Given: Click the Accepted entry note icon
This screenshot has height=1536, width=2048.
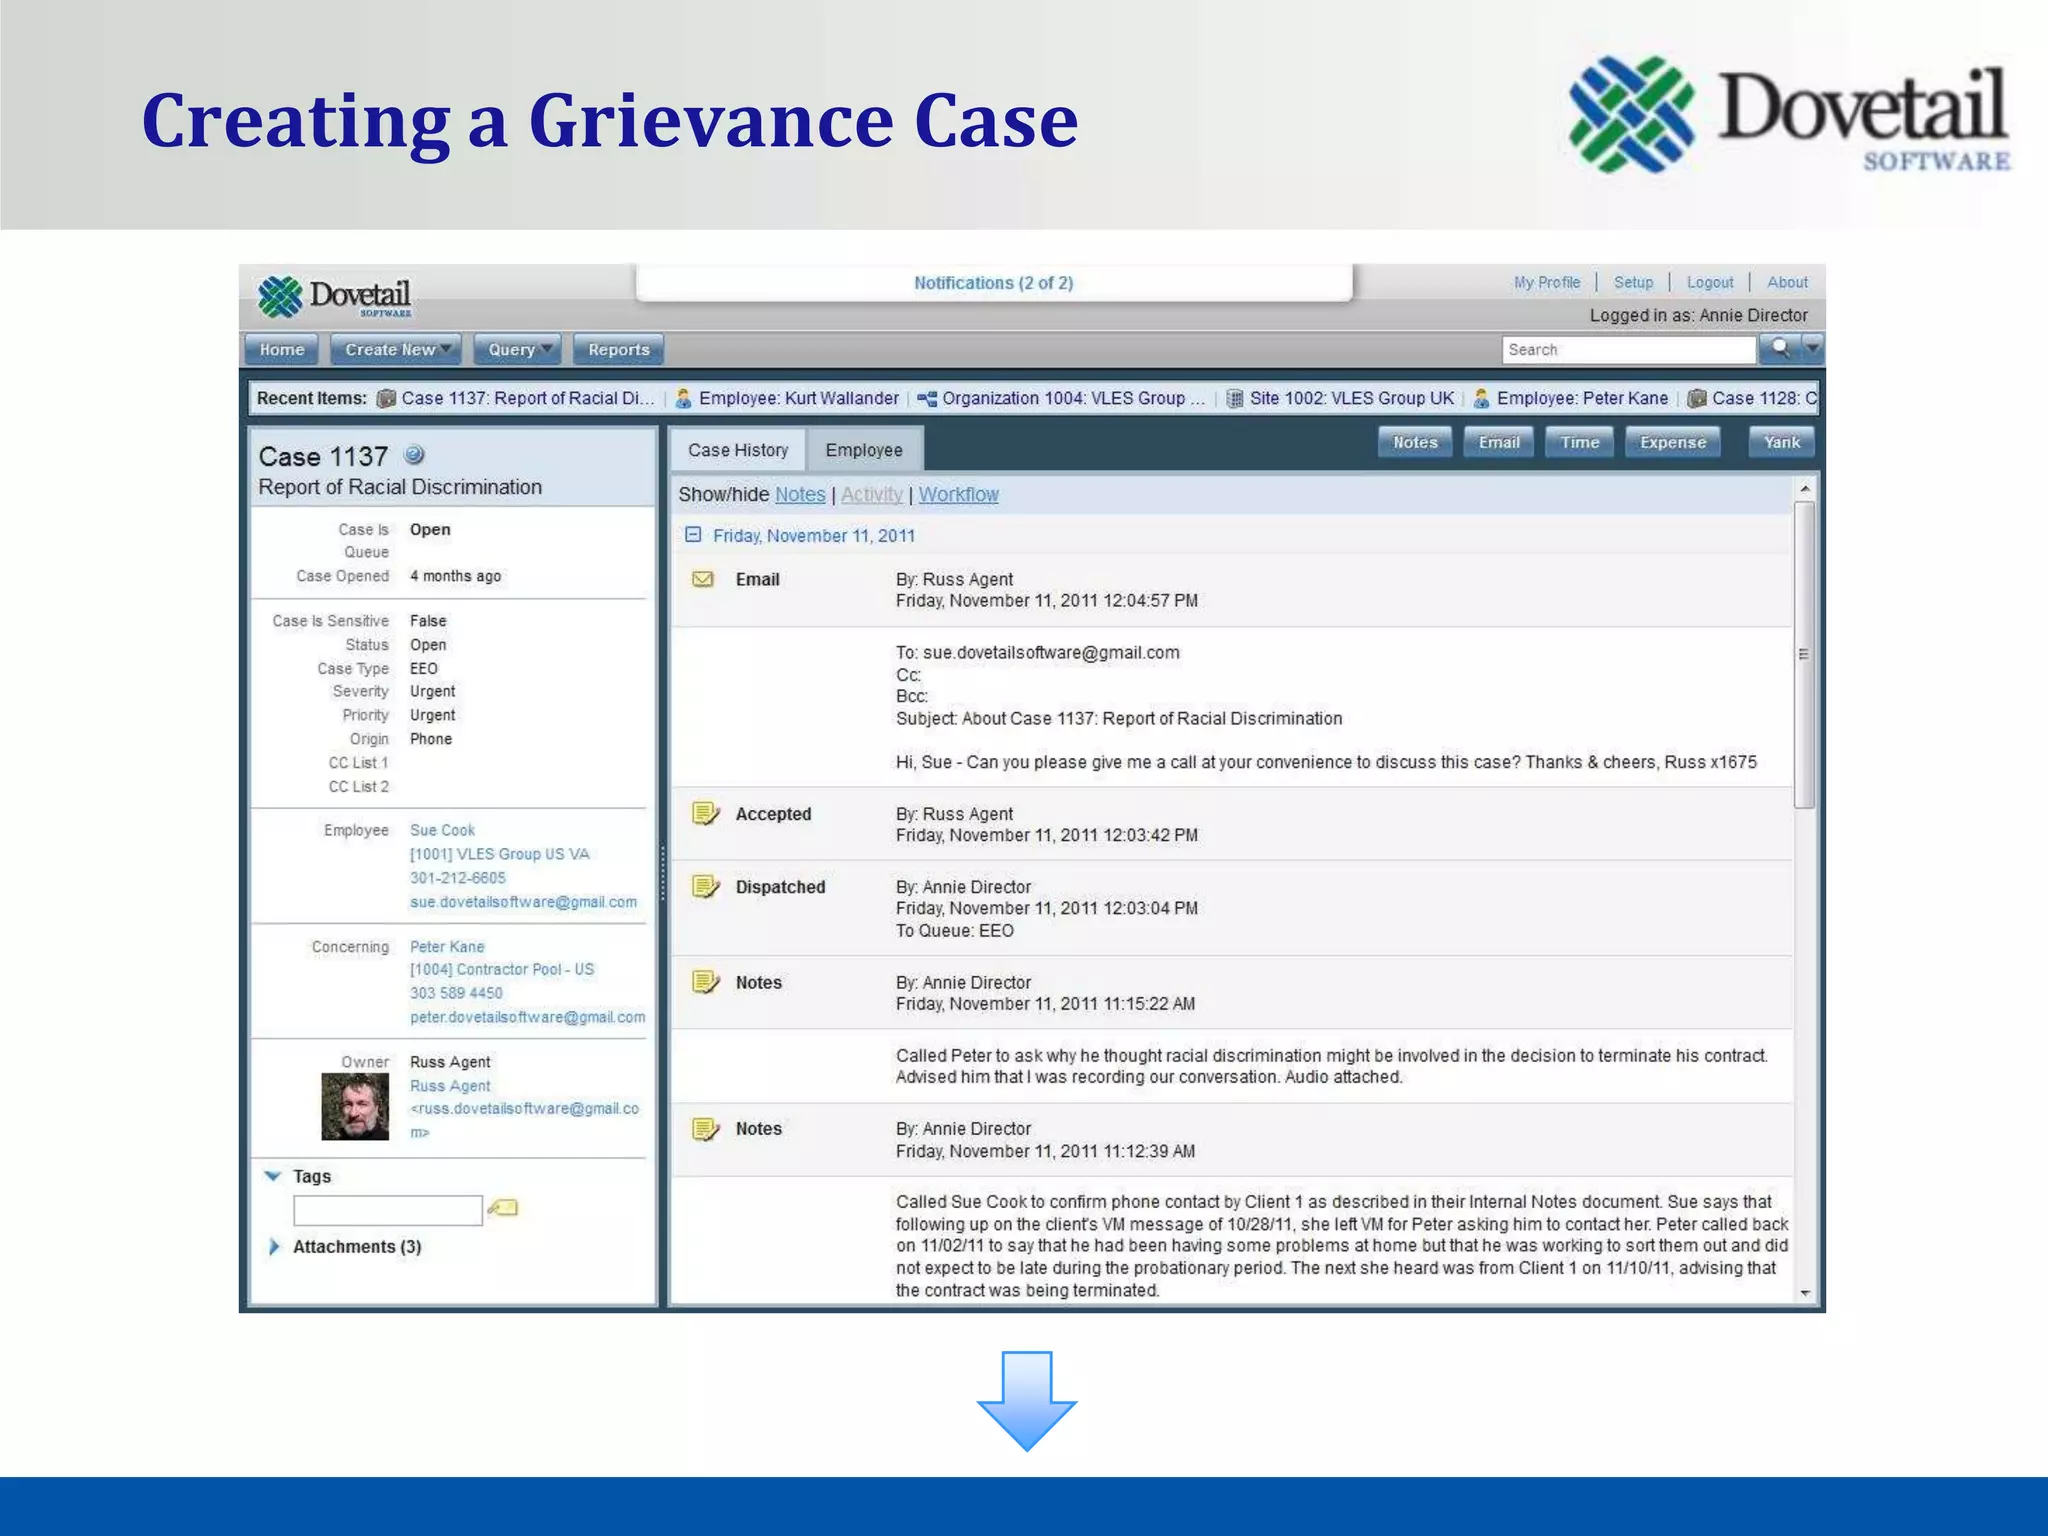Looking at the screenshot, I should tap(706, 813).
